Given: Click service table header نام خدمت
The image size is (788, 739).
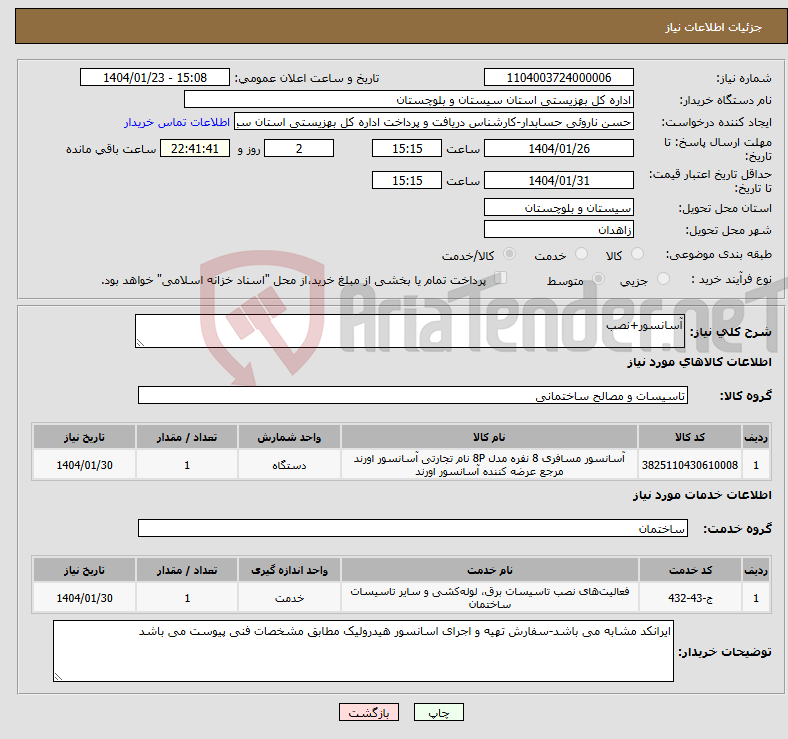Looking at the screenshot, I should coord(490,570).
